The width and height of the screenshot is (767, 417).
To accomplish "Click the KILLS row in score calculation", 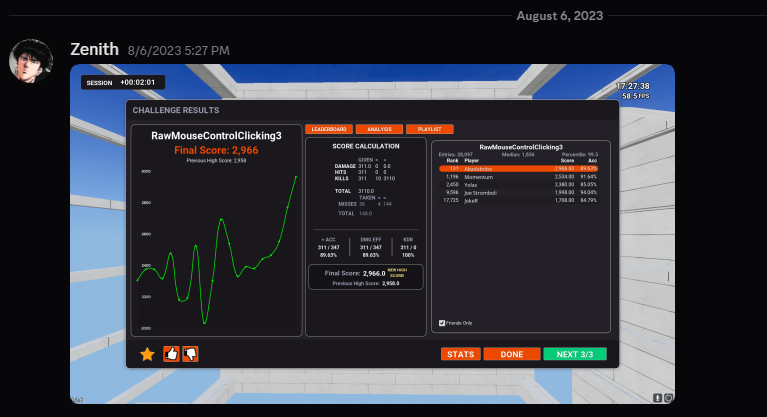I will (364, 179).
